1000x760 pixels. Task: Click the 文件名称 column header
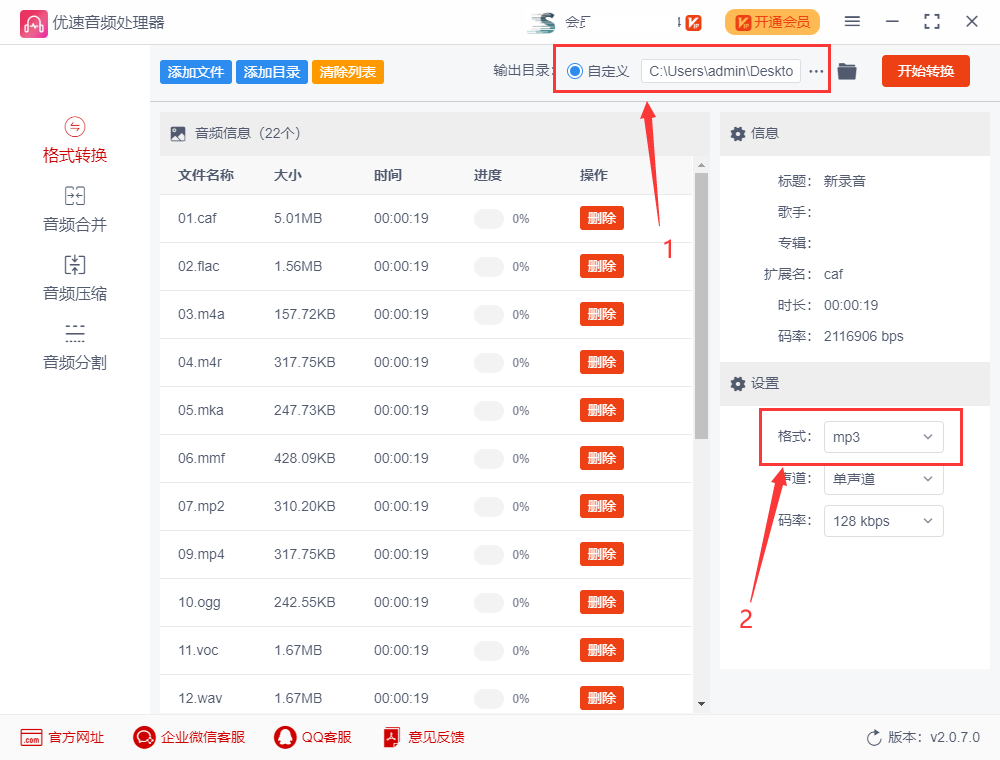pos(206,175)
